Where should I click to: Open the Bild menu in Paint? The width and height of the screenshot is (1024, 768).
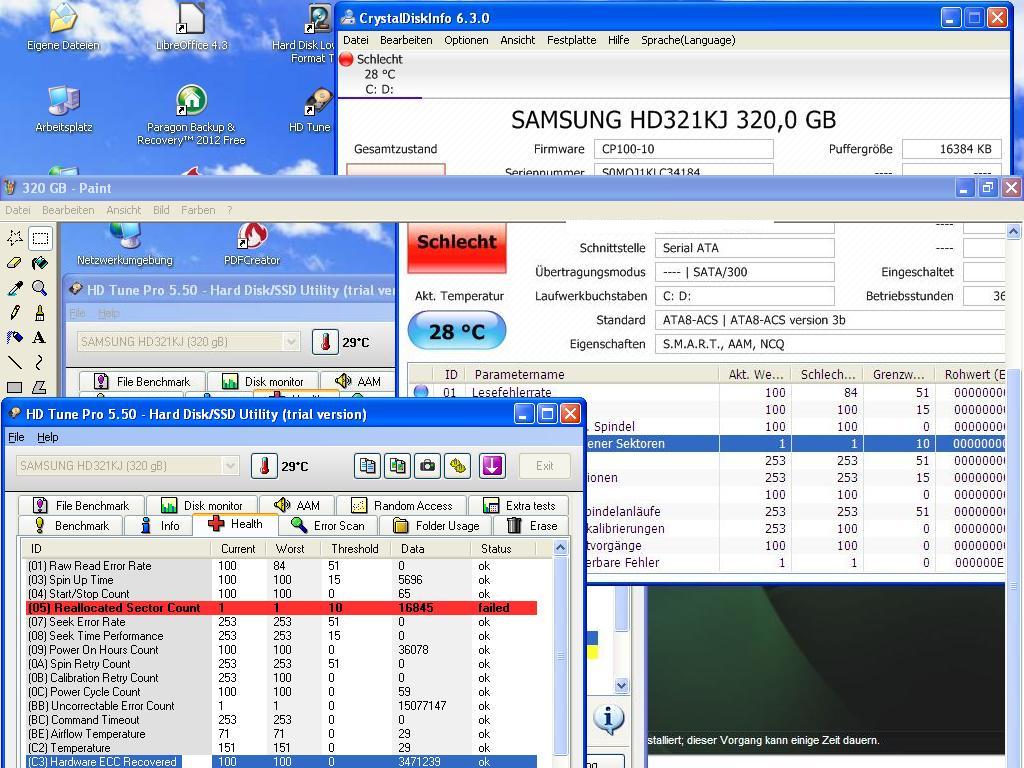coord(161,210)
